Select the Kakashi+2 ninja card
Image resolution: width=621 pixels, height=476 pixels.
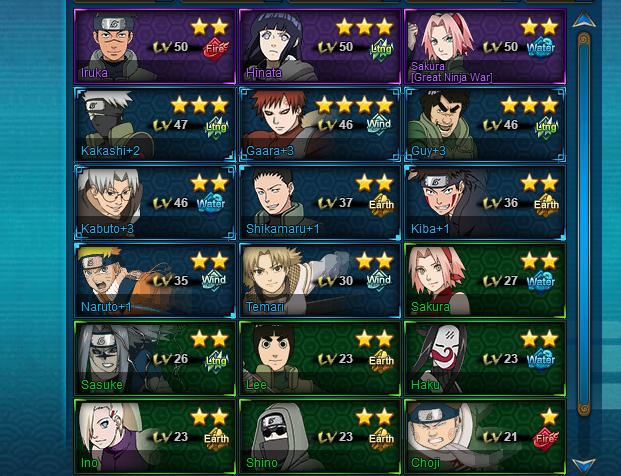tap(155, 125)
